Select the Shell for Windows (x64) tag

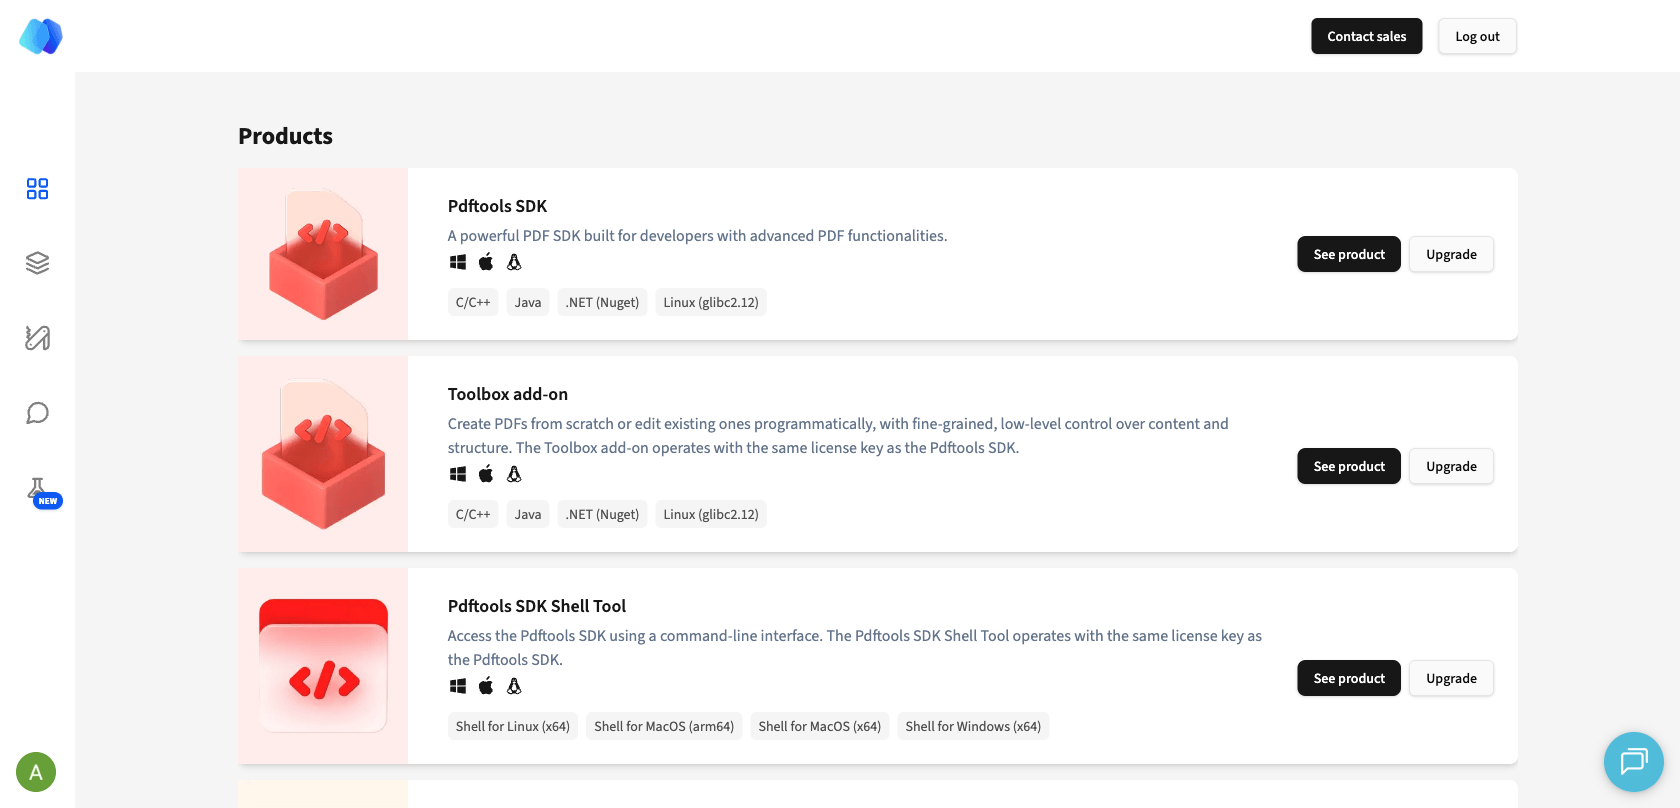tap(973, 726)
